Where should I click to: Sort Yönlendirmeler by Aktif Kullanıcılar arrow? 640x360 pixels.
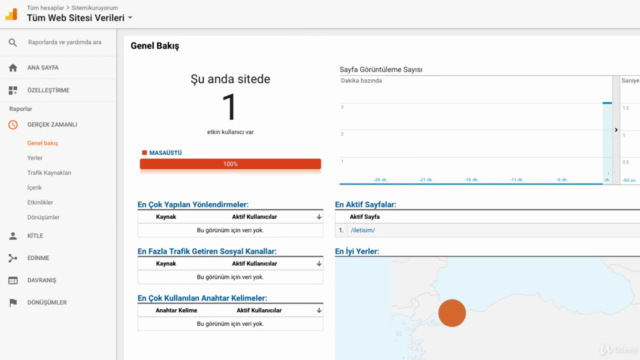(x=319, y=217)
